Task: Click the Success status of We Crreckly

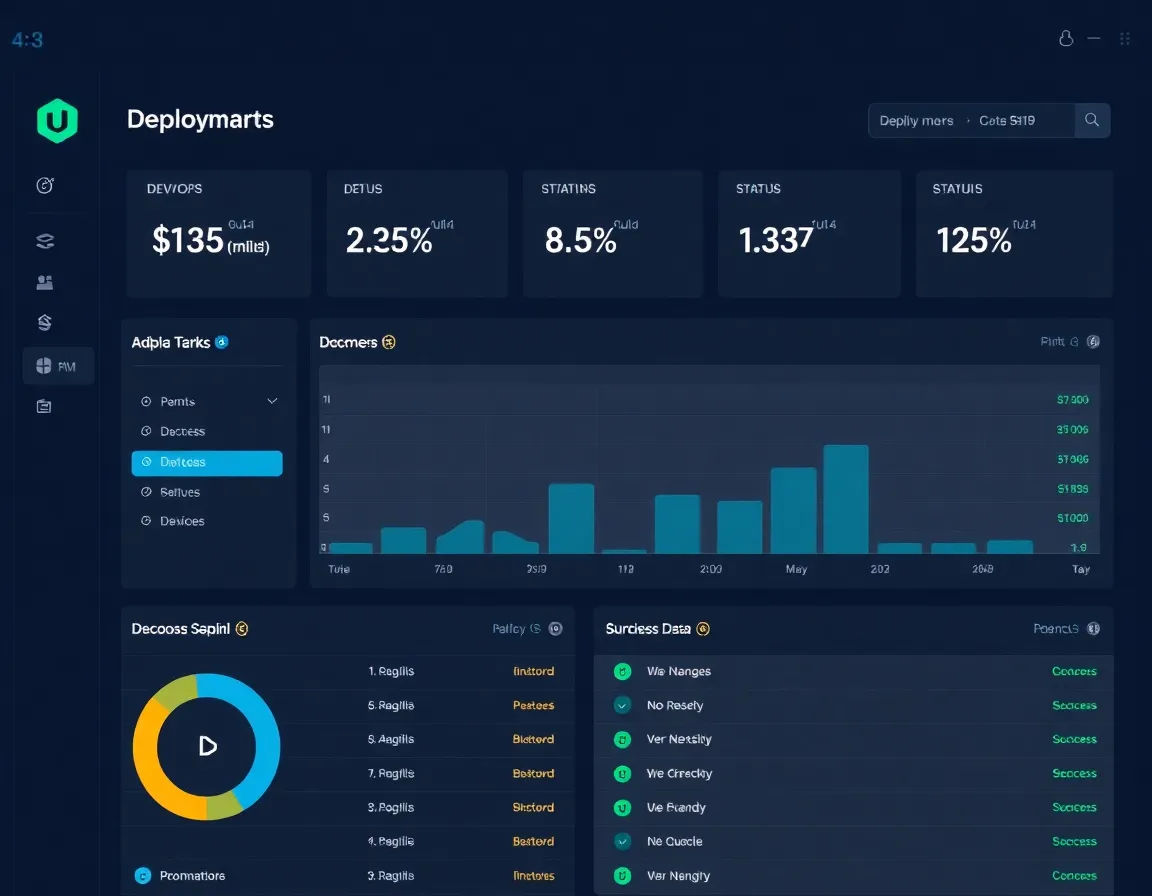Action: [1074, 773]
